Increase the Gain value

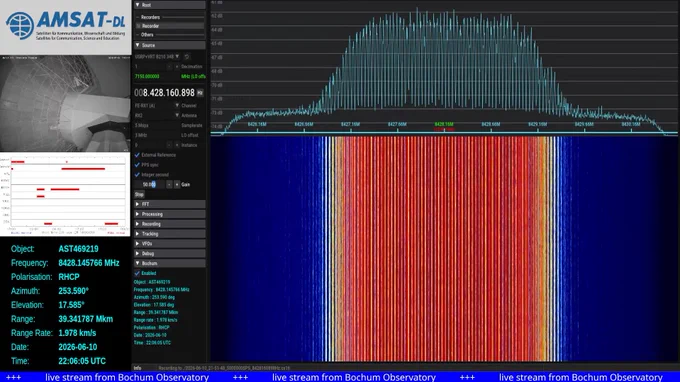tap(177, 184)
